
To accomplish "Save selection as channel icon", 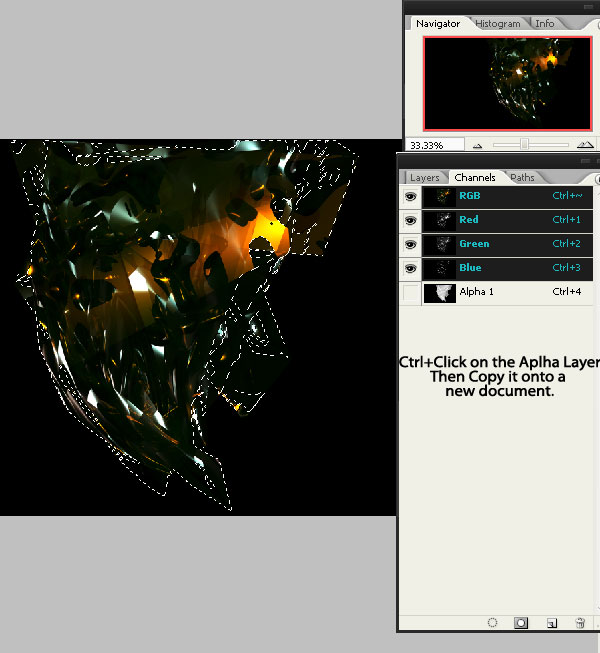I will click(x=521, y=623).
